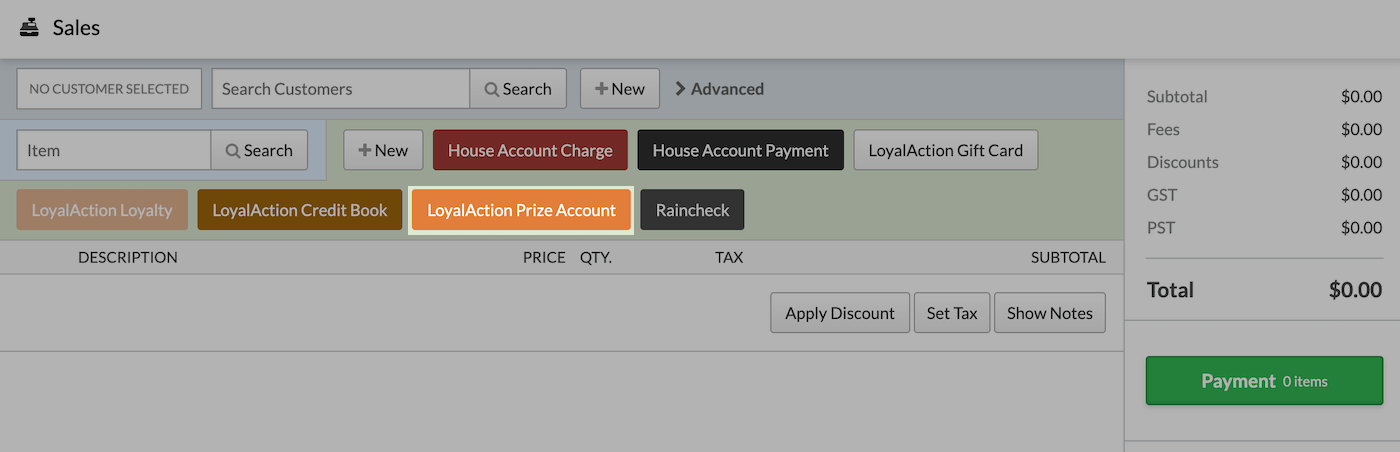Focus the Search Customers field
This screenshot has height=452, width=1400.
341,89
